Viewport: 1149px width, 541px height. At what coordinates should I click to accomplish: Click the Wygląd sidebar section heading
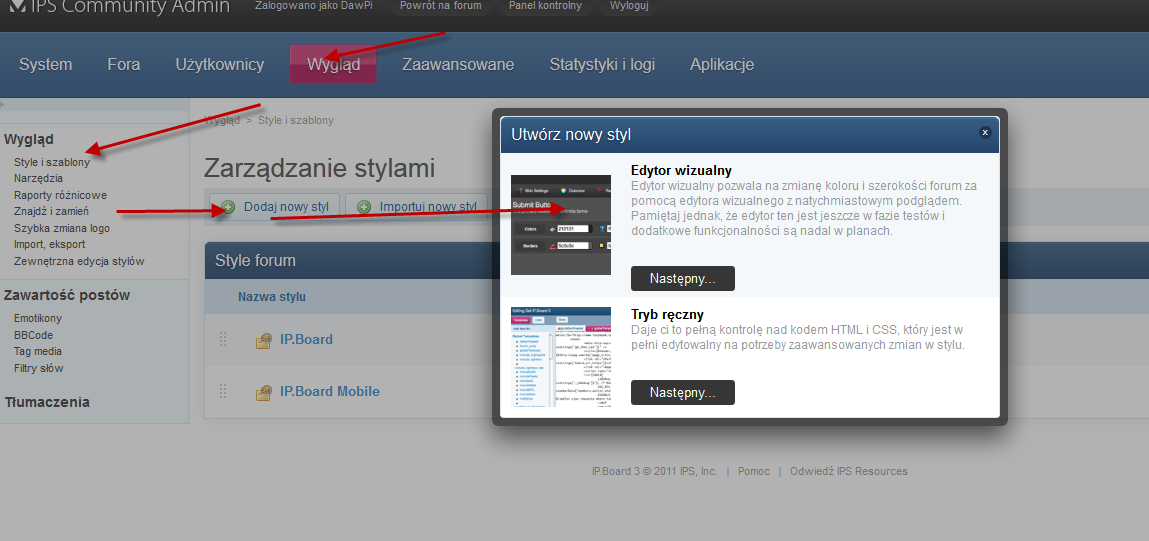point(29,139)
